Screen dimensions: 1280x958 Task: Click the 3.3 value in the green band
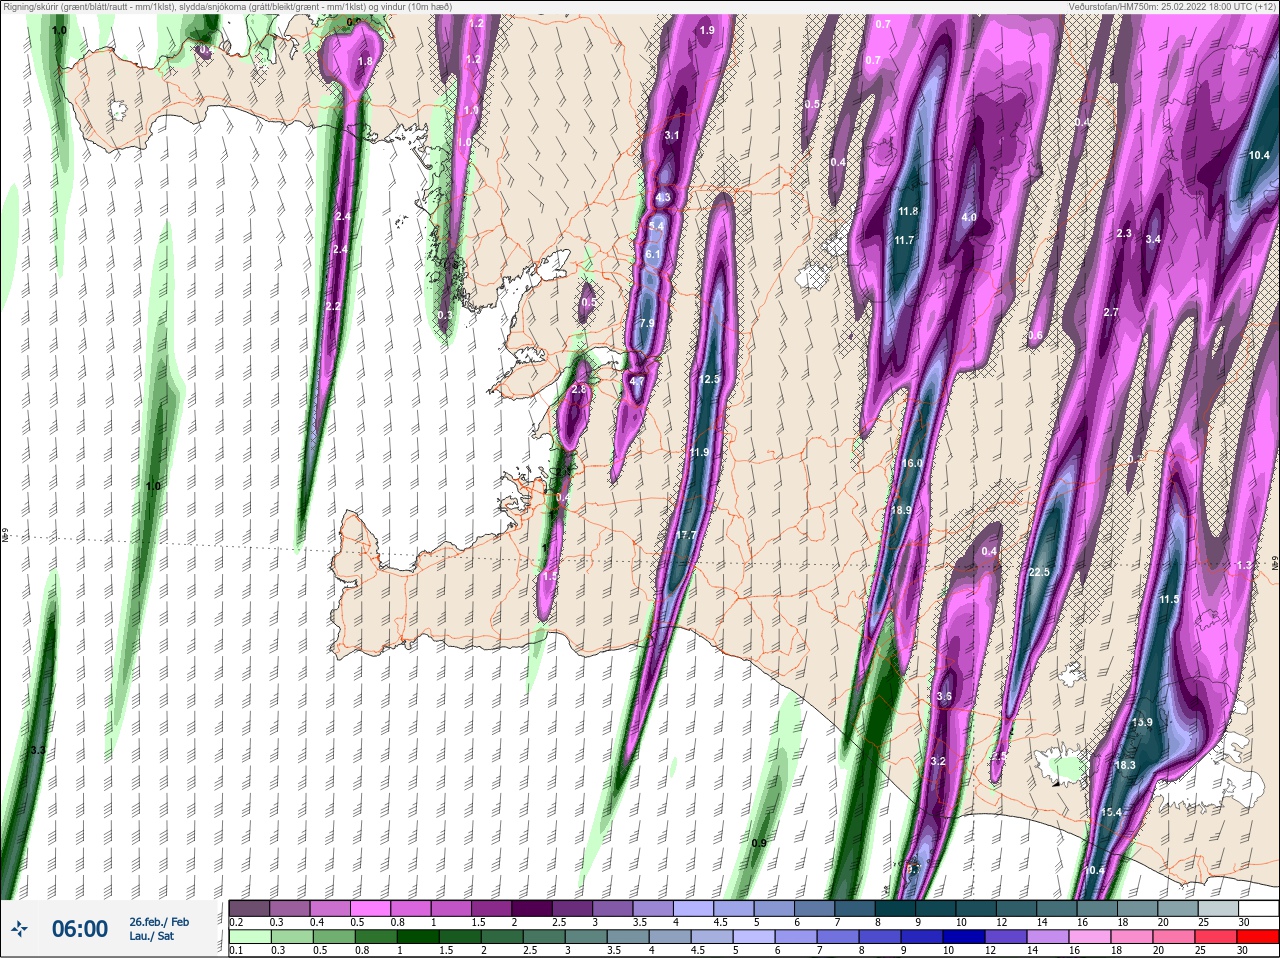pos(38,749)
